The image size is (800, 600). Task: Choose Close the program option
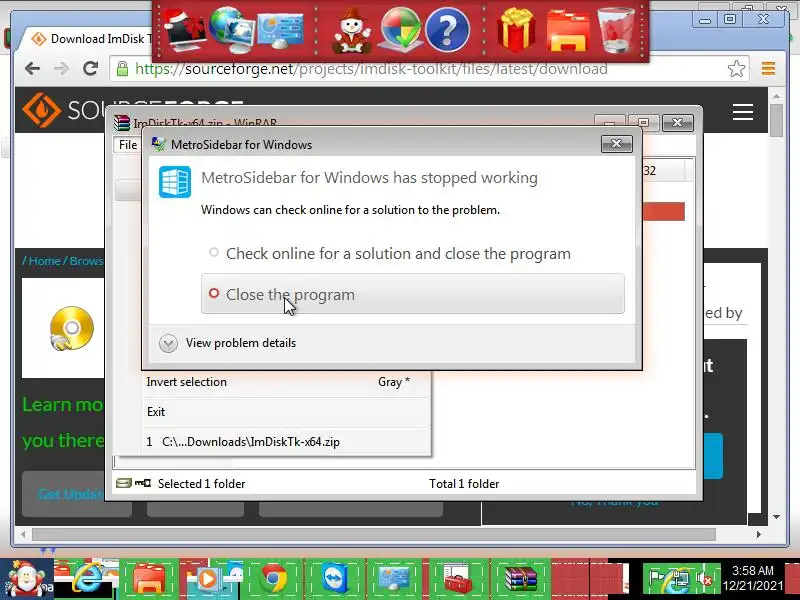(413, 294)
